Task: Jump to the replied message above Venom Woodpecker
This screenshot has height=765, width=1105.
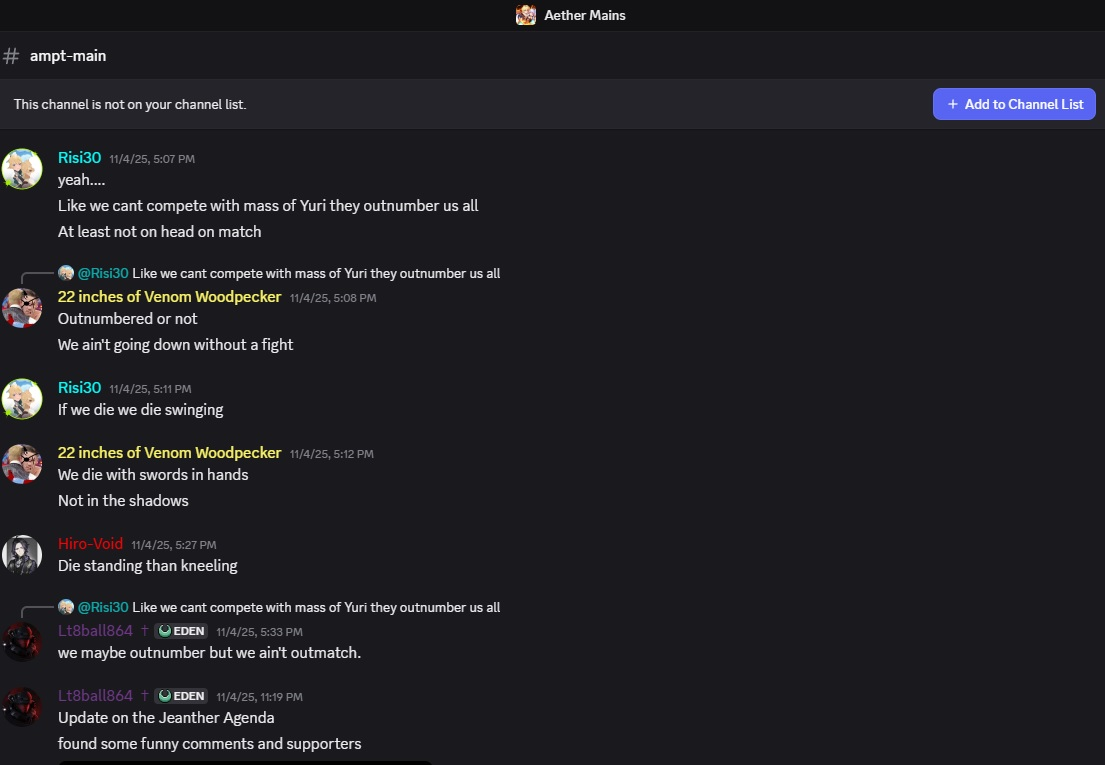Action: (316, 273)
